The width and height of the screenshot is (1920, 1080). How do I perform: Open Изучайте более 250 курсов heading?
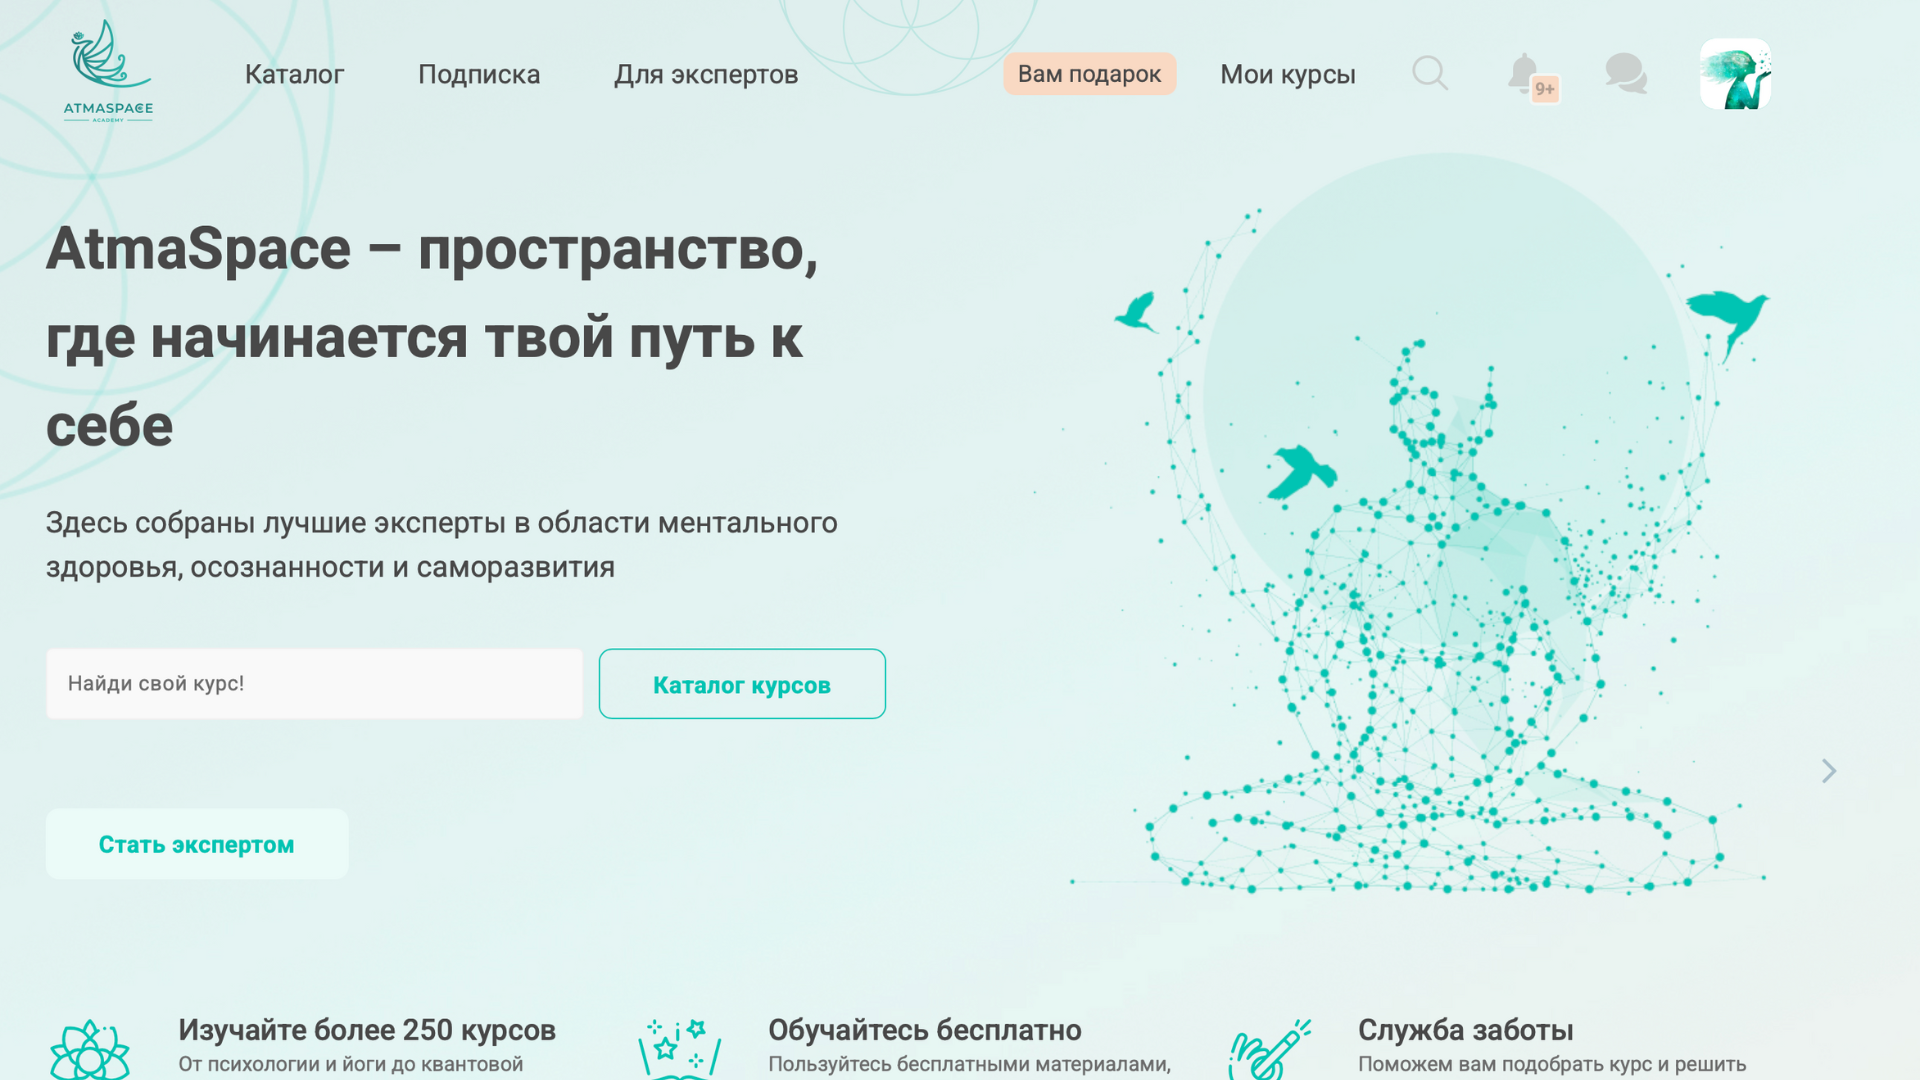point(367,1030)
